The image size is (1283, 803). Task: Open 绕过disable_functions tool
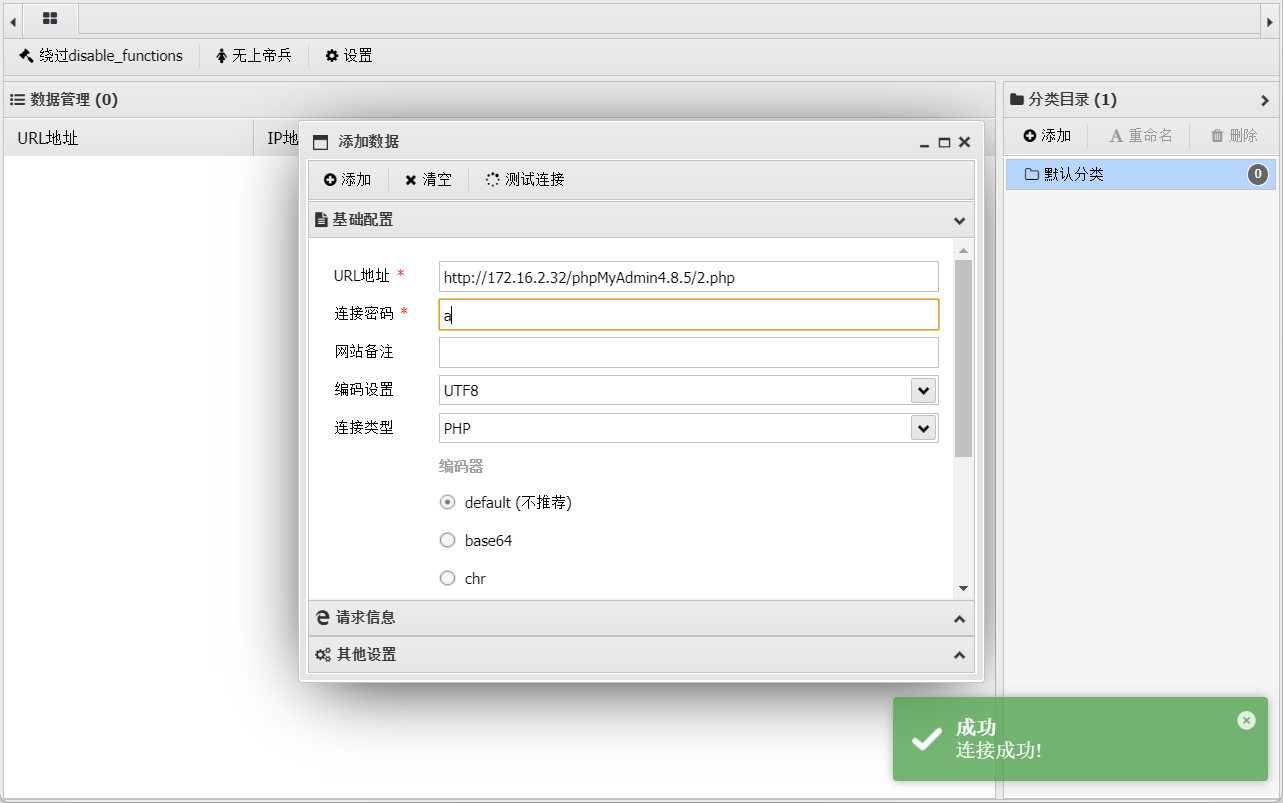[x=101, y=56]
